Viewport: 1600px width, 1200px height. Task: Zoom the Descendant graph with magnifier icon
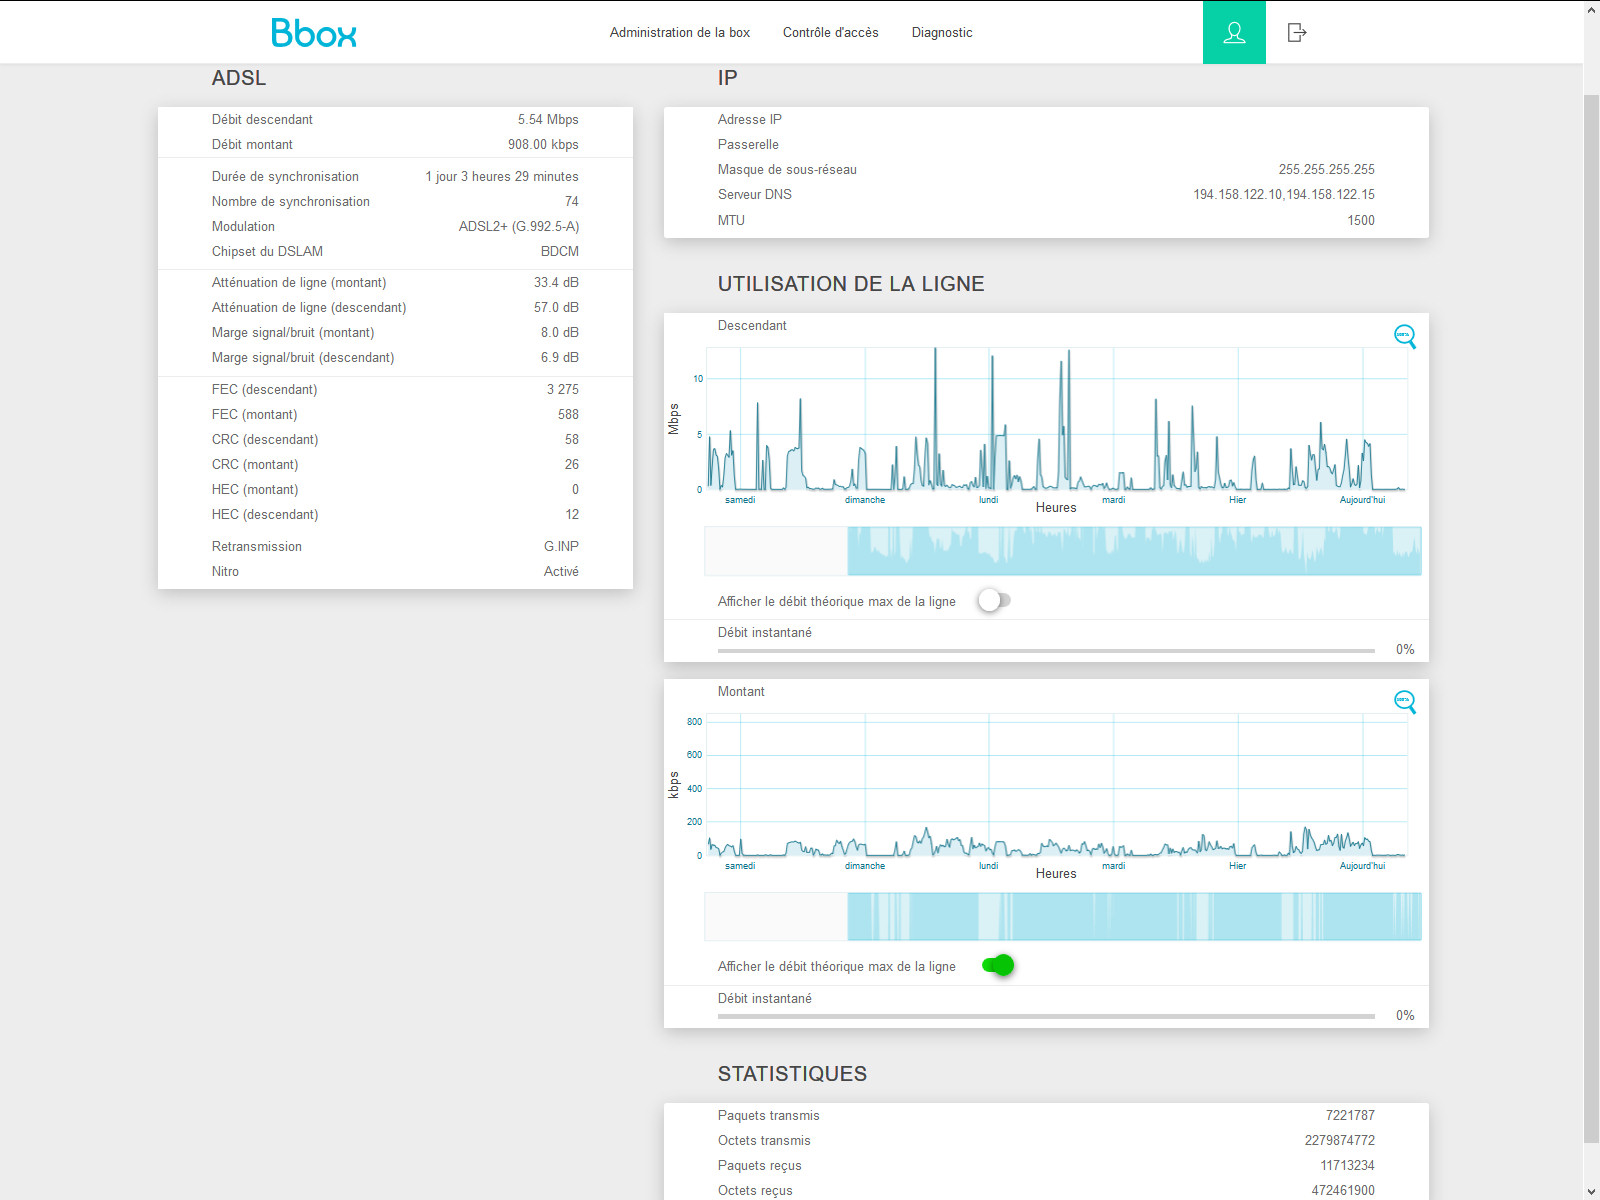[x=1405, y=336]
